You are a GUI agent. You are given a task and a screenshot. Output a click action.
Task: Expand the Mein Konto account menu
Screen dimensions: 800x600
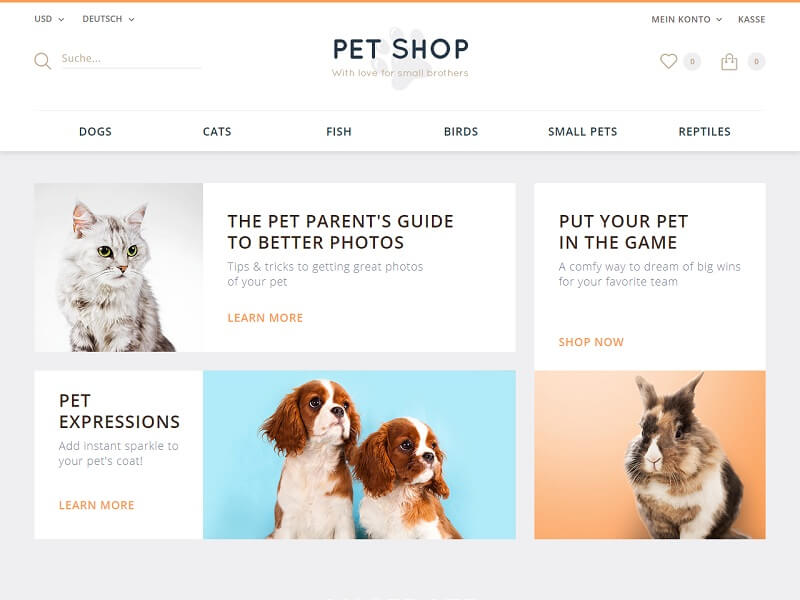click(687, 19)
